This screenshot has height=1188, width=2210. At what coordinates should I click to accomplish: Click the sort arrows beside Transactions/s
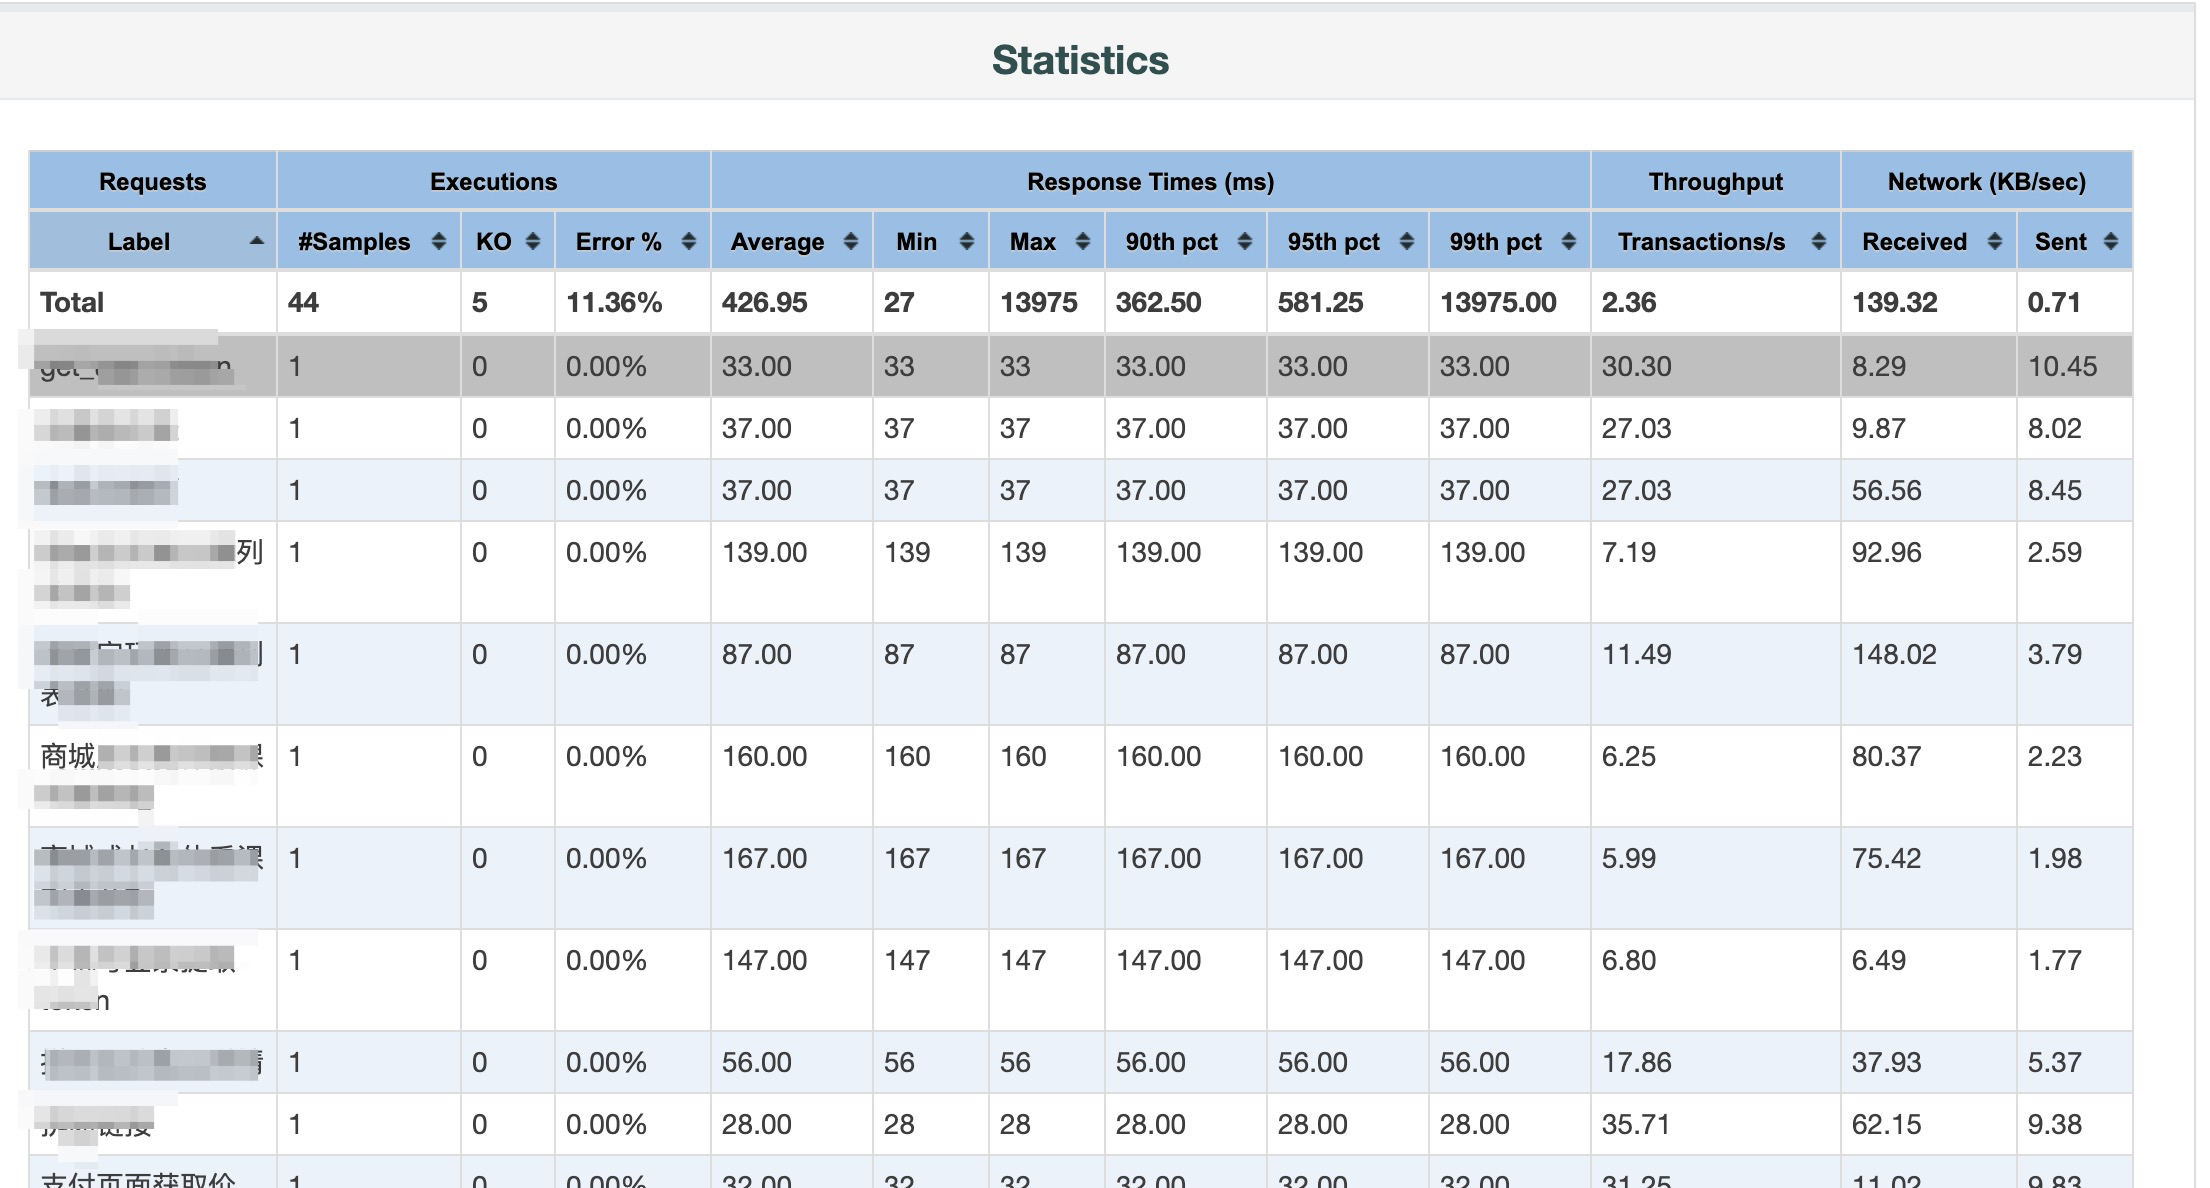(1818, 241)
